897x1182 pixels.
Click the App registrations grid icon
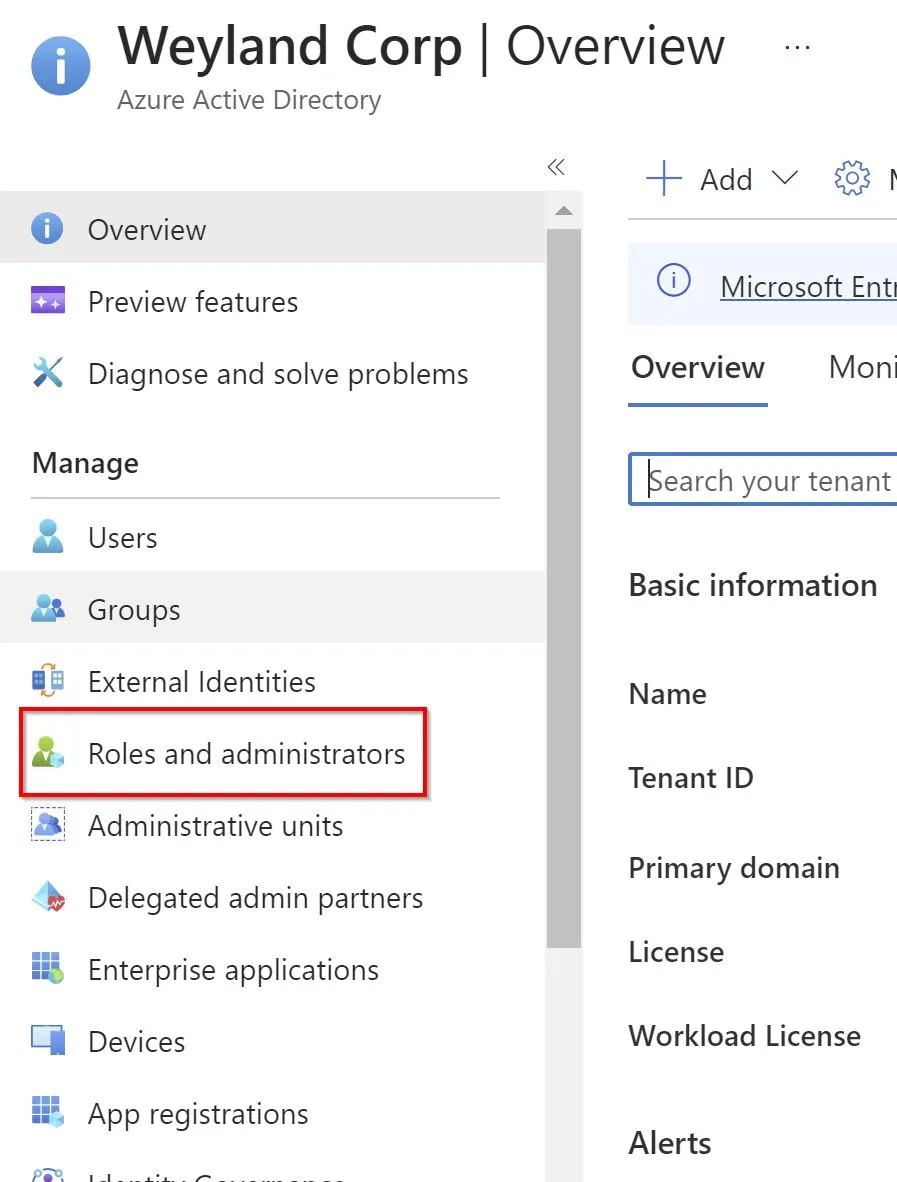47,1112
